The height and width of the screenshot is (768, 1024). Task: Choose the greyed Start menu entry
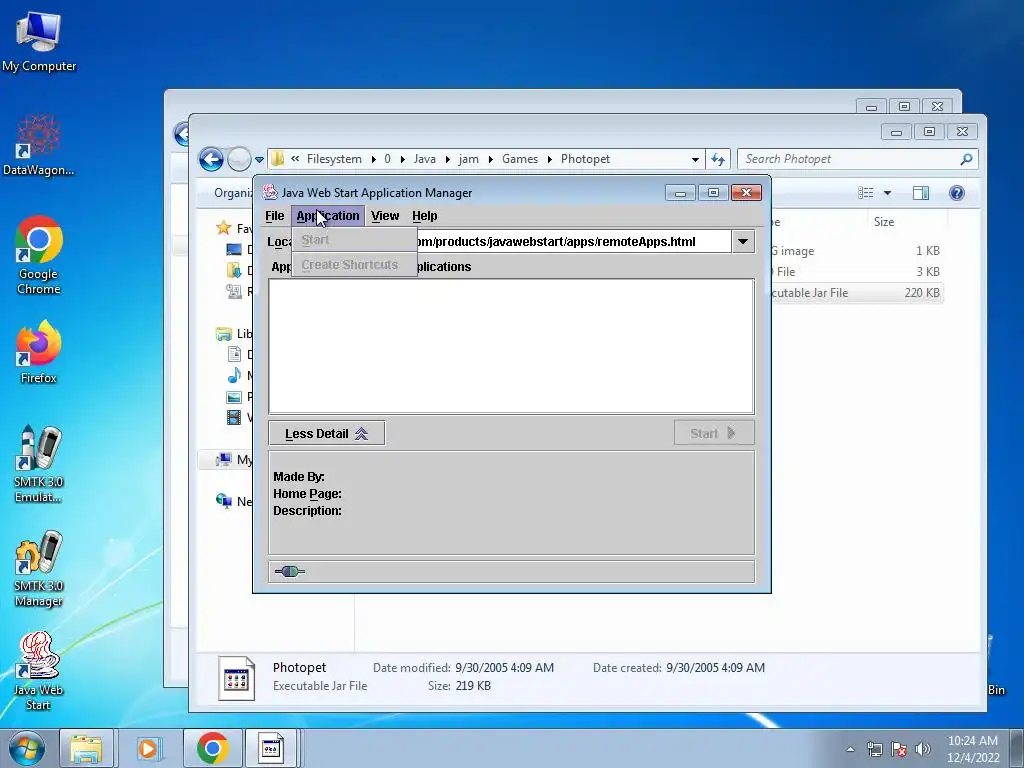coord(354,240)
